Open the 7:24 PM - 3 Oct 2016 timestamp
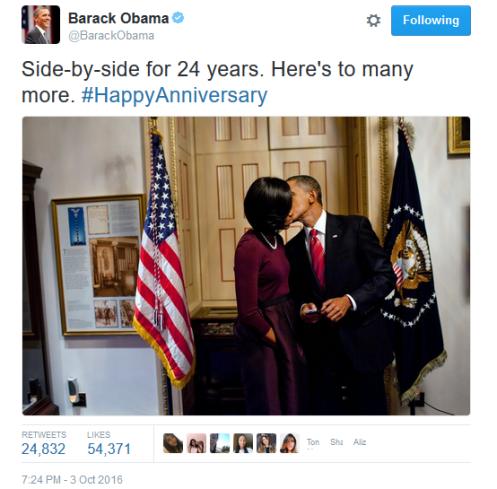Image resolution: width=497 pixels, height=489 pixels. tap(72, 480)
